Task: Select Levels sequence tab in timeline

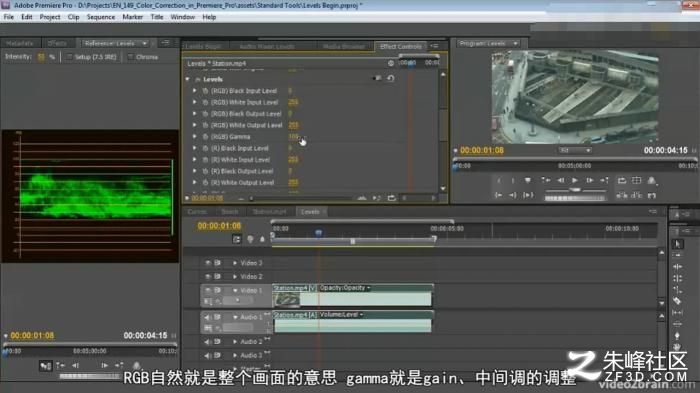Action: 310,212
